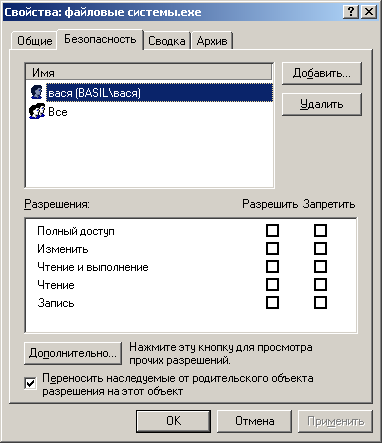Screen dimensions: 382x443
Task: Click the Добавить... button
Action: tap(322, 73)
